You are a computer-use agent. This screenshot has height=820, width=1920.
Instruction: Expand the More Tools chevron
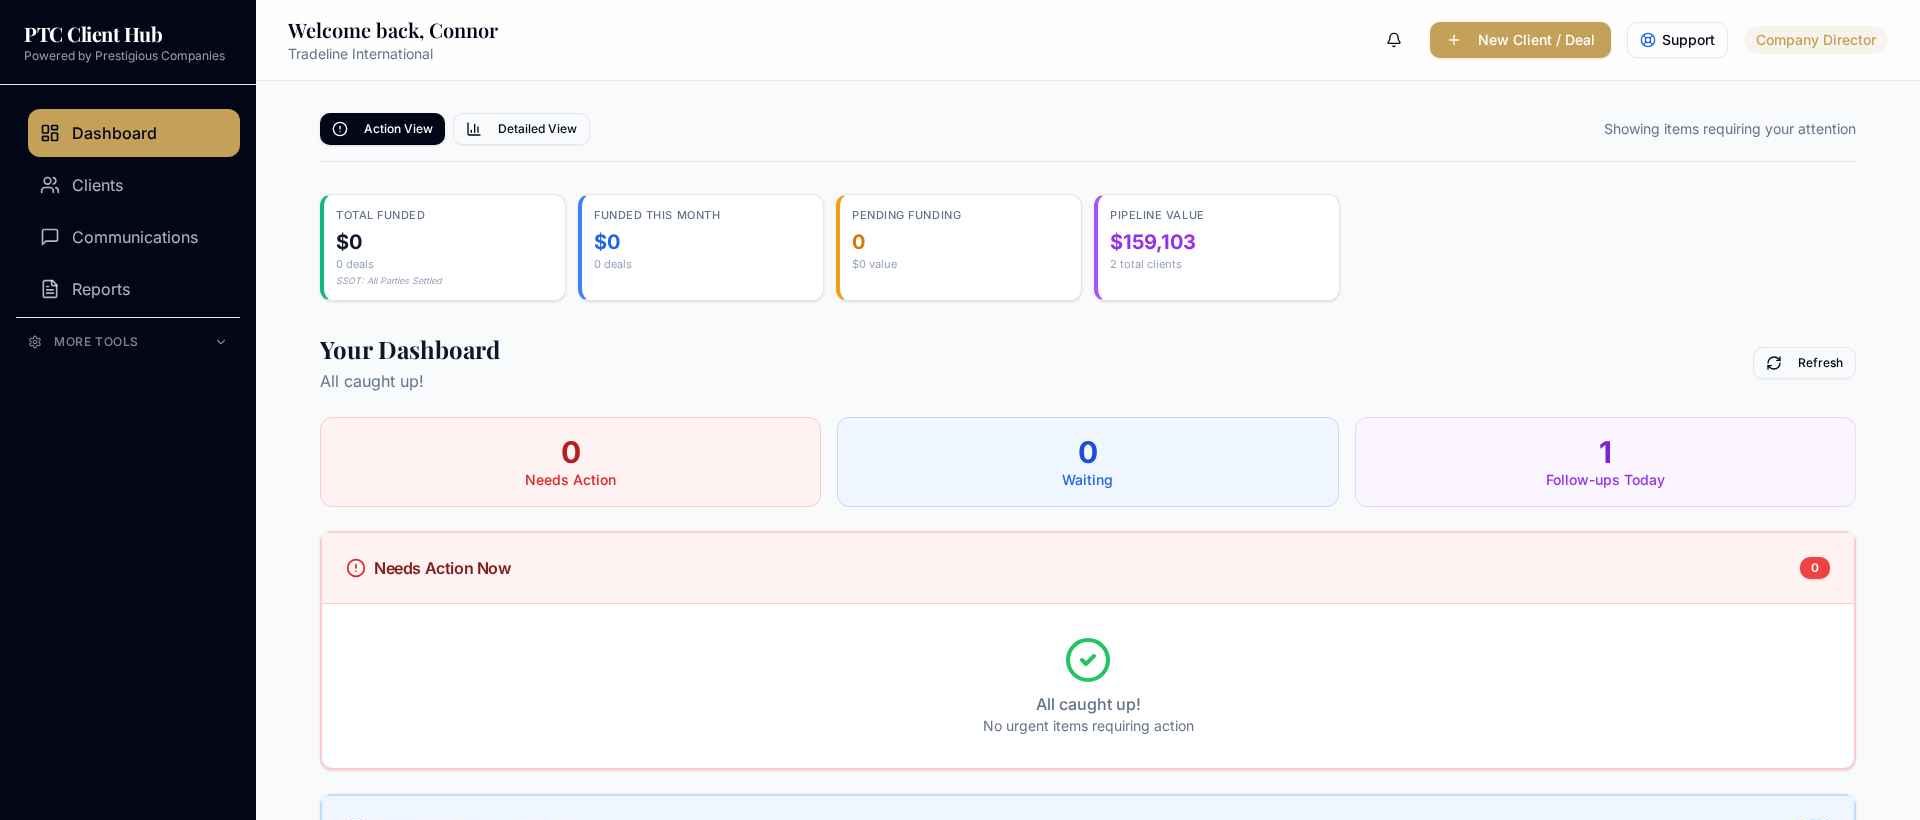221,342
